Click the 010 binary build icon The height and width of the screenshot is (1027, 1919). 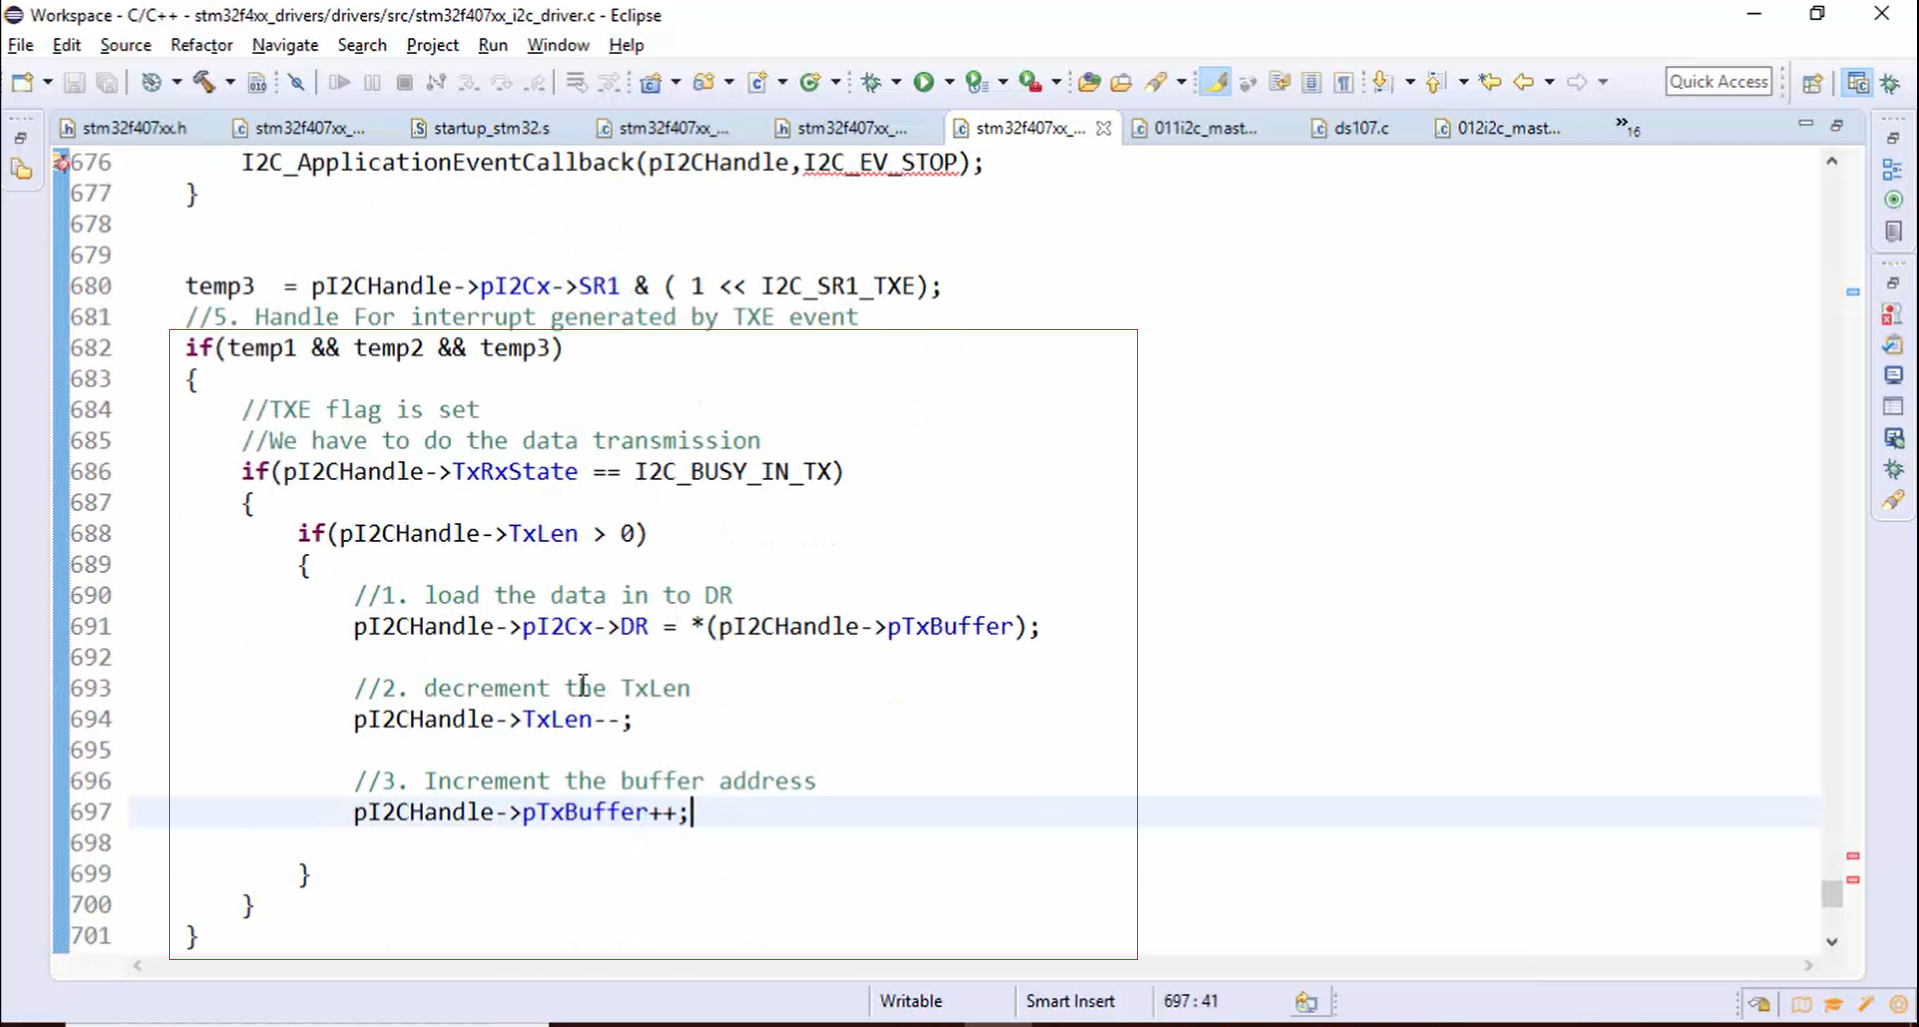258,82
